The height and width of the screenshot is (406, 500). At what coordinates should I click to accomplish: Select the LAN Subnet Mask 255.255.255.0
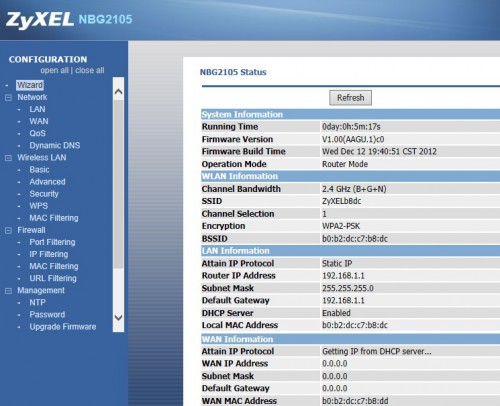click(348, 288)
